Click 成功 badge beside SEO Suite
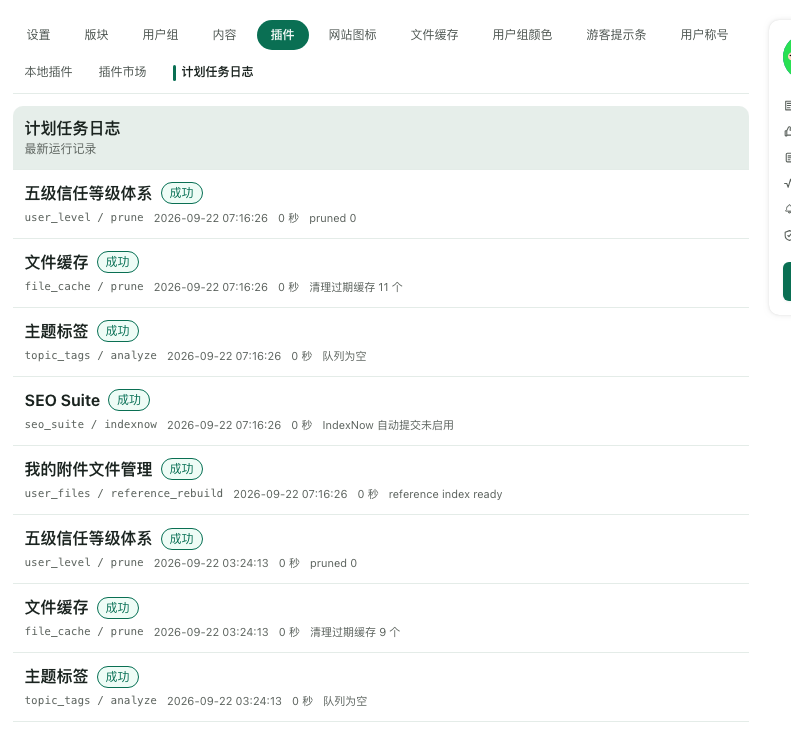The width and height of the screenshot is (791, 733). (x=129, y=400)
